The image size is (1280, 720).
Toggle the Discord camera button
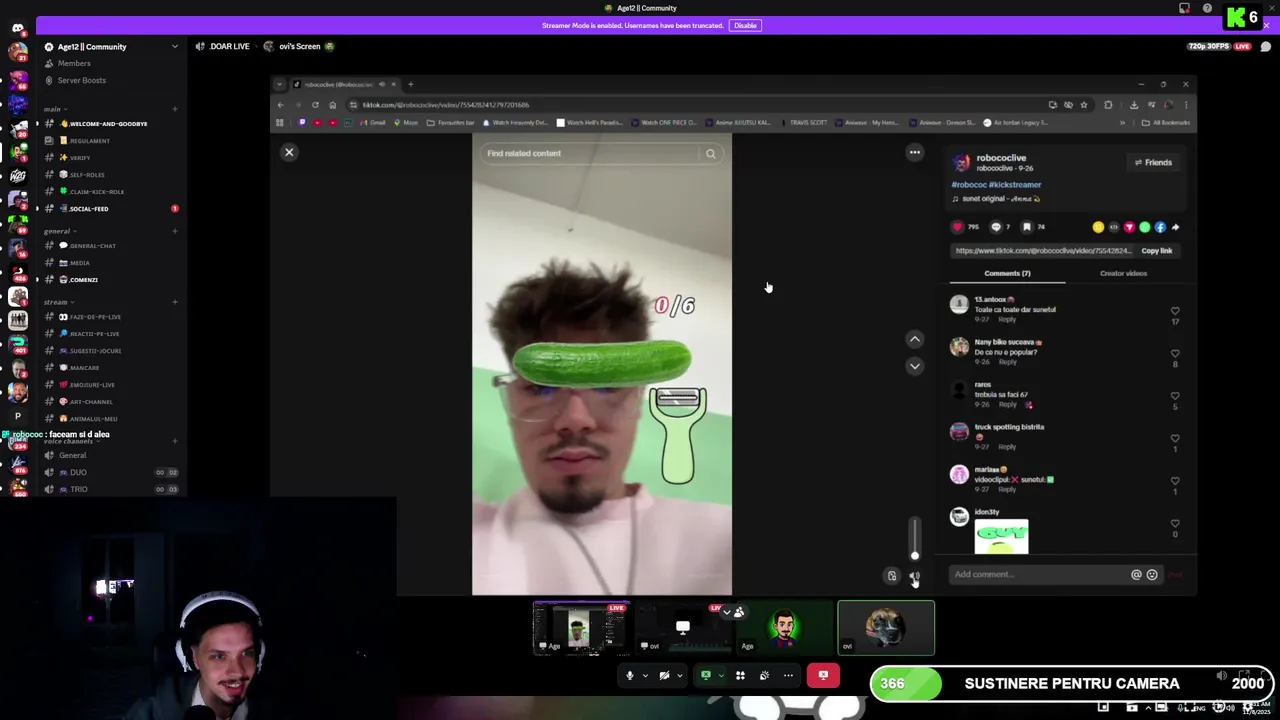pyautogui.click(x=664, y=675)
